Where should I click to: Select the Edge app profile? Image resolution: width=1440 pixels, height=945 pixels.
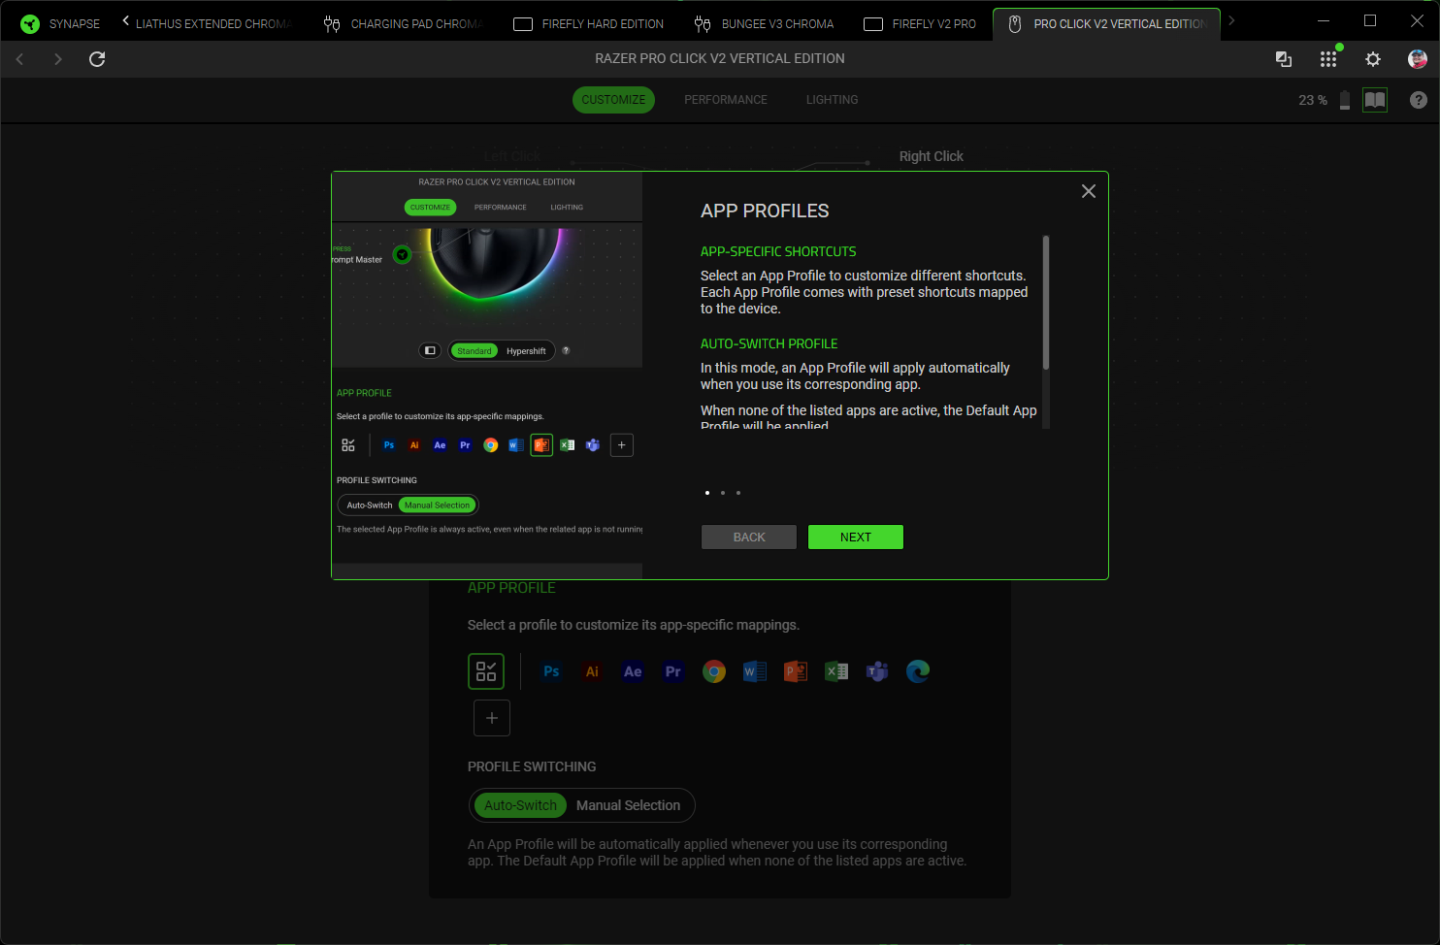click(x=918, y=672)
